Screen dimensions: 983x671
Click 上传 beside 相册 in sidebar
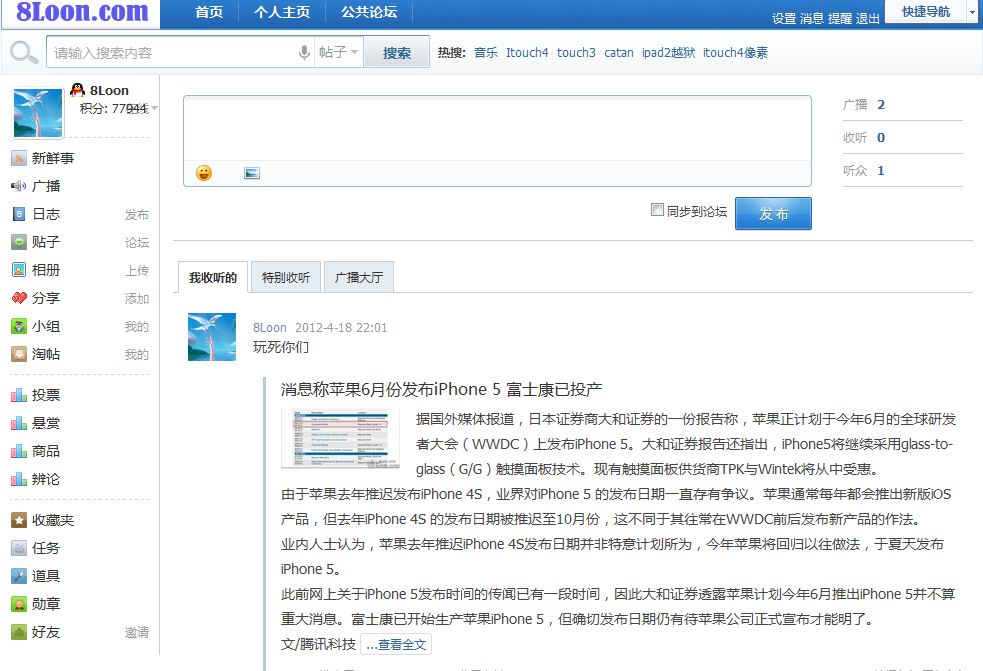(137, 270)
